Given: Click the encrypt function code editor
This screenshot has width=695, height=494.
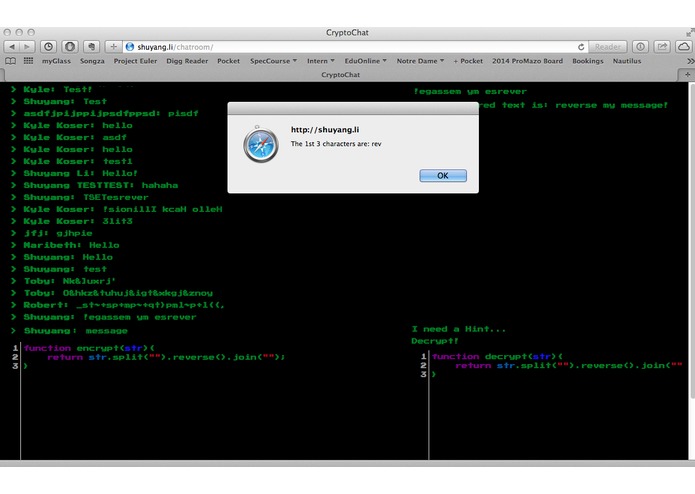Looking at the screenshot, I should 213,401.
